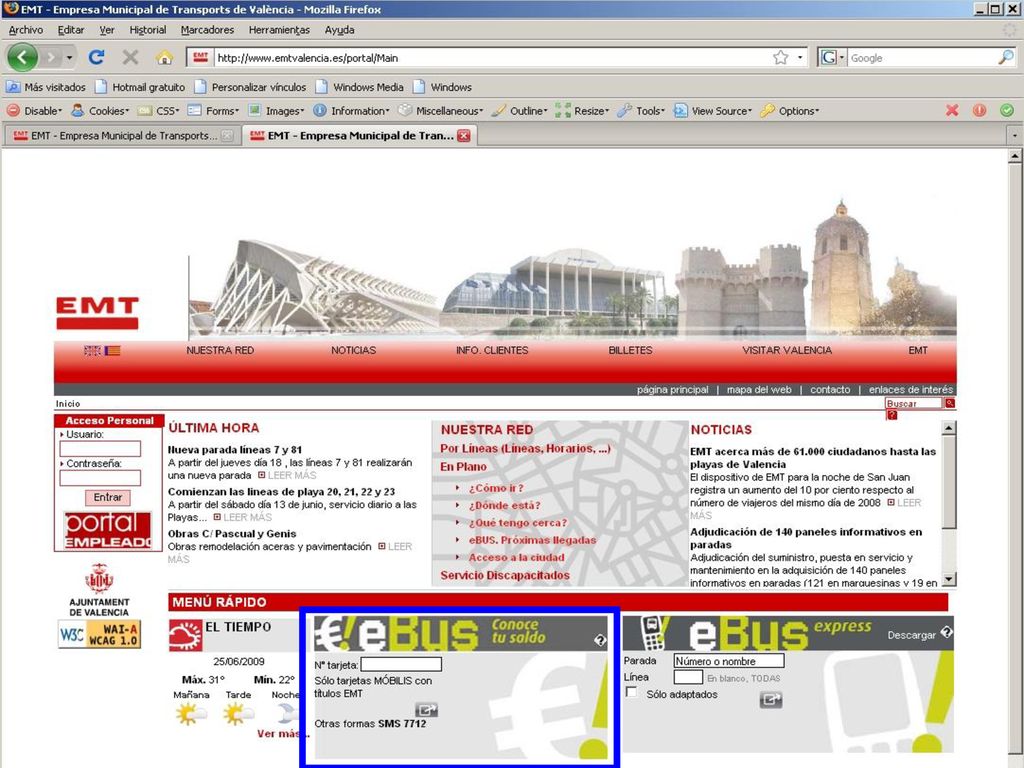
Task: Open the Archivo menu
Action: point(25,30)
